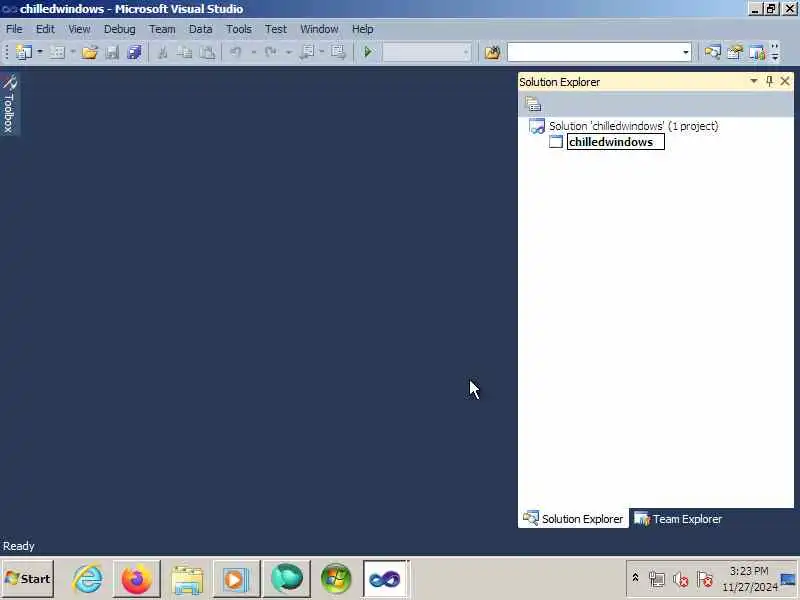This screenshot has width=800, height=600.
Task: Start Debugging with green play icon
Action: click(368, 52)
